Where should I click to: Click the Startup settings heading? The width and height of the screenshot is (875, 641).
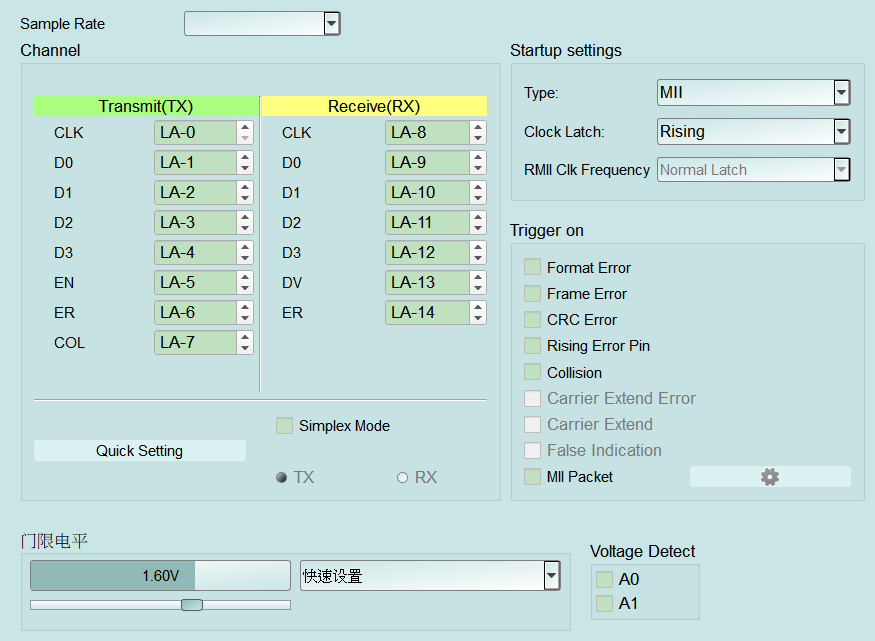coord(566,50)
